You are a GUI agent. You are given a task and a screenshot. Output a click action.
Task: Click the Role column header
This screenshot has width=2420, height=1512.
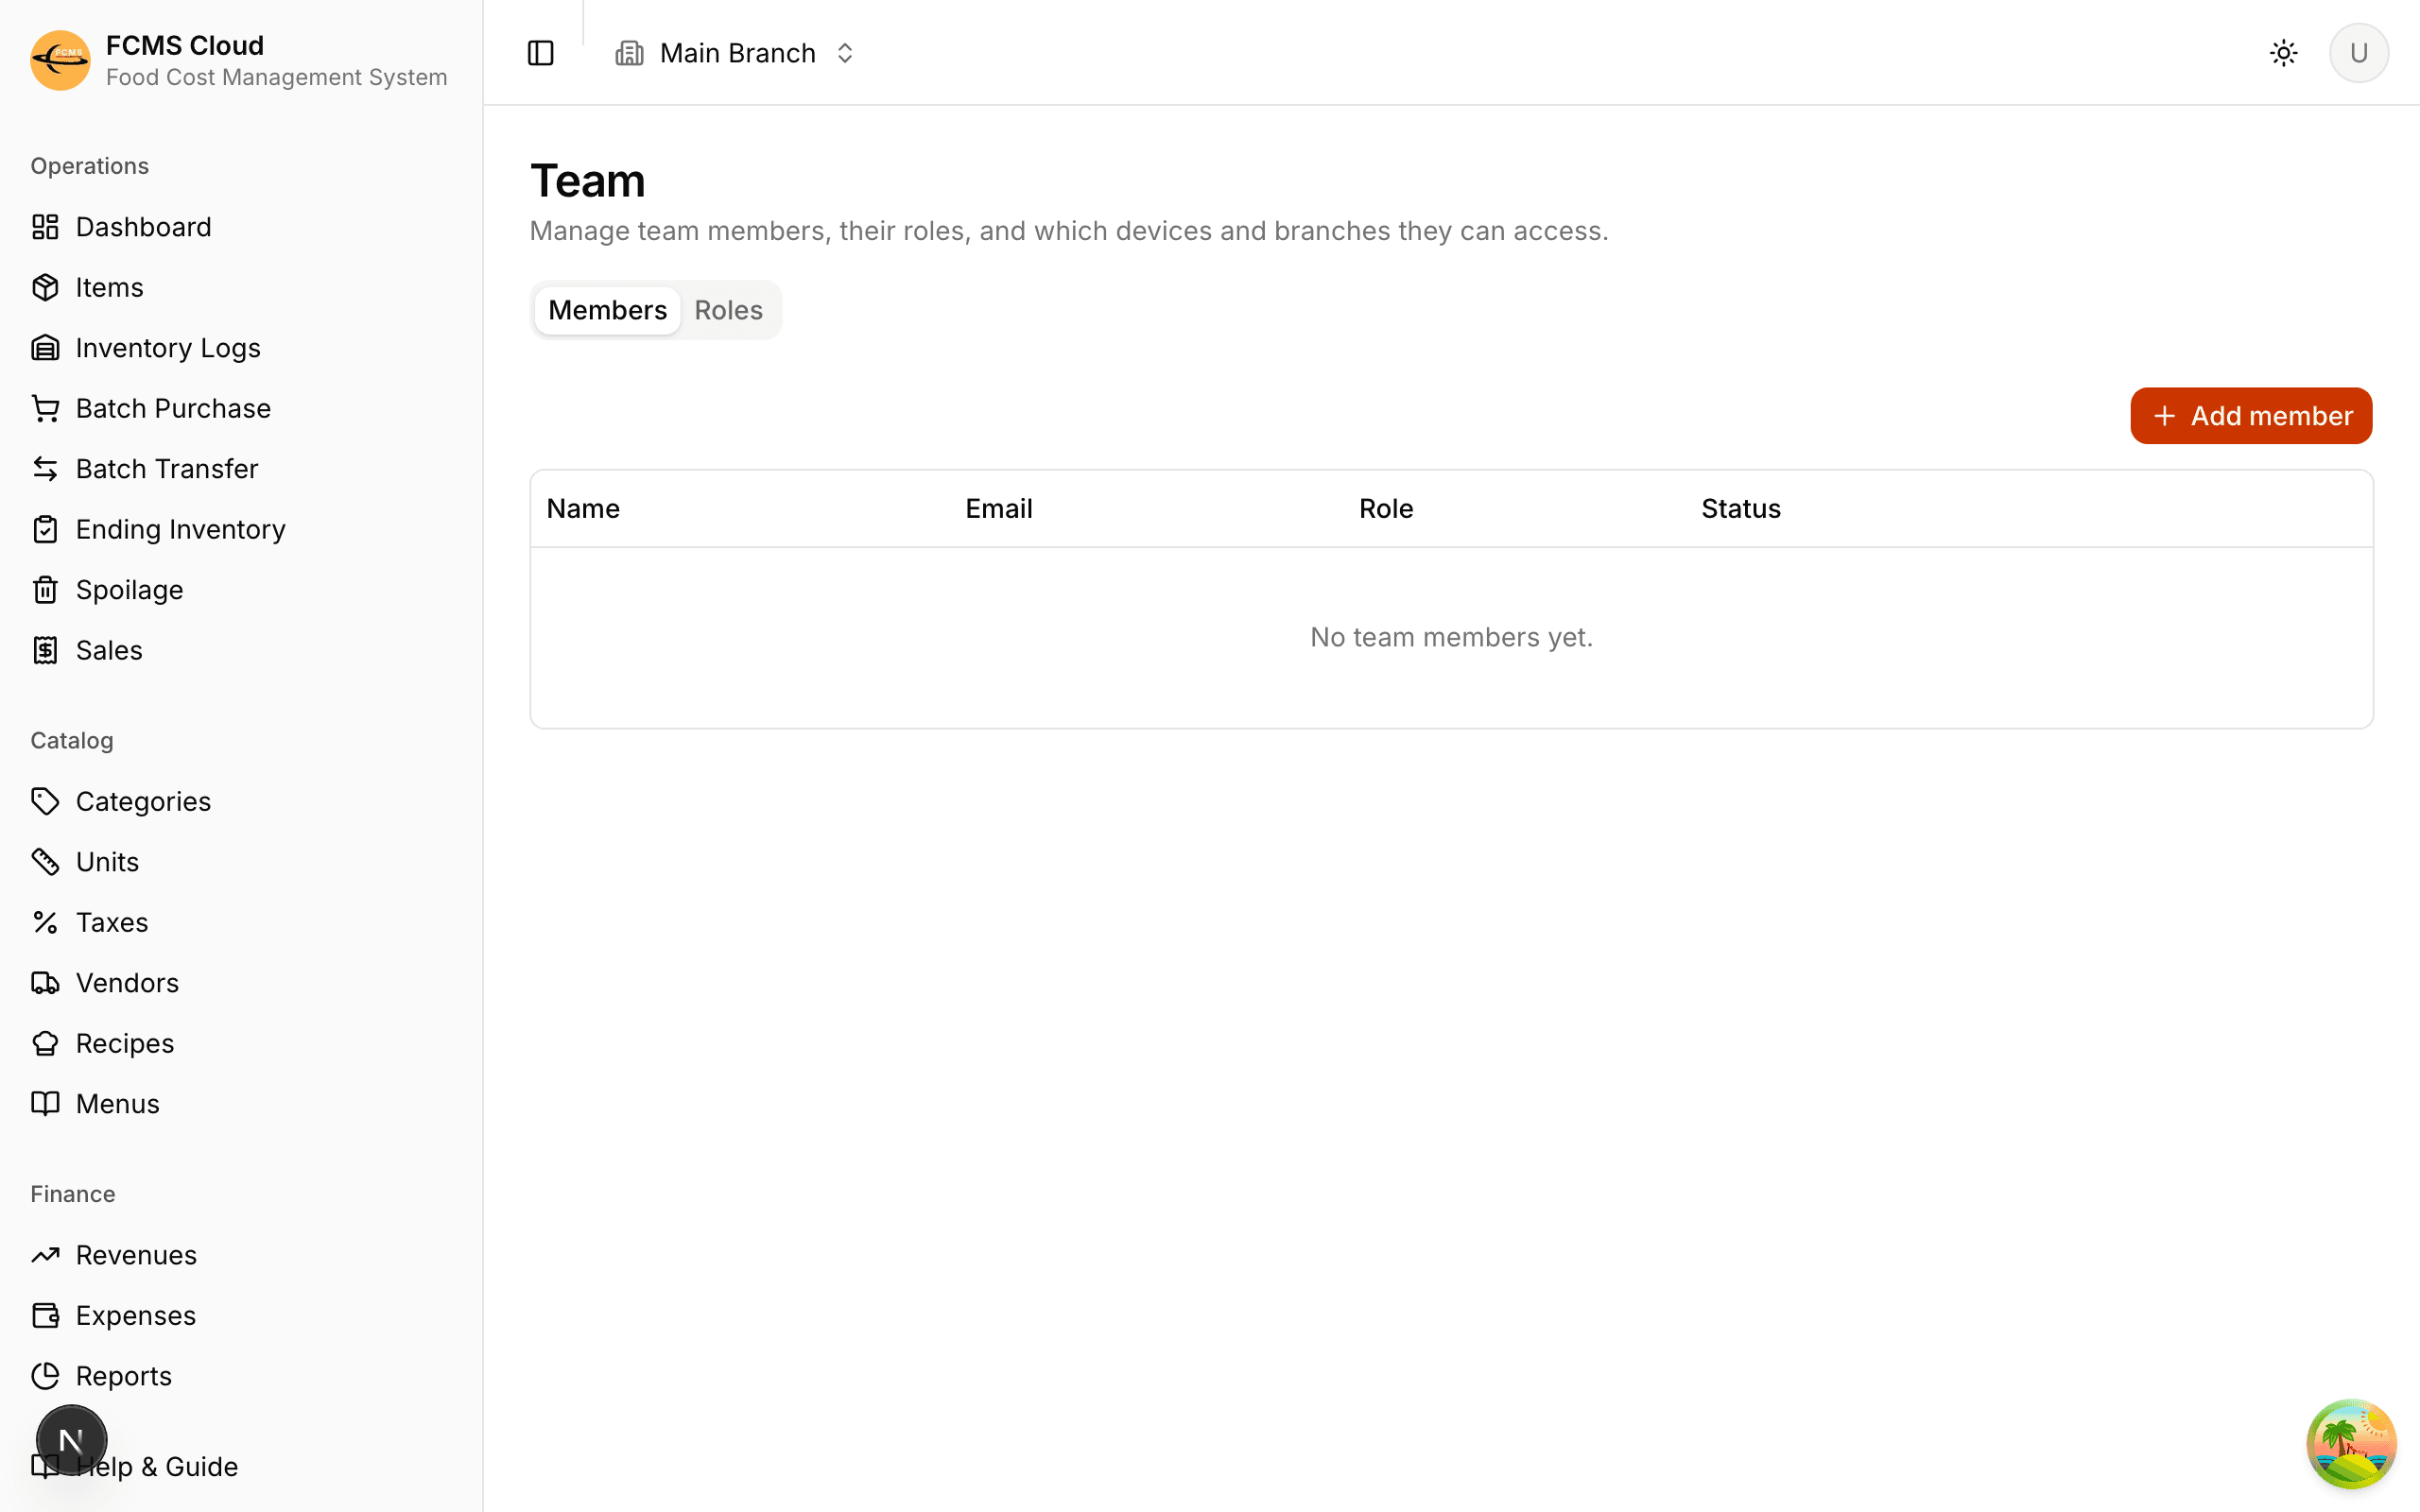pos(1385,509)
